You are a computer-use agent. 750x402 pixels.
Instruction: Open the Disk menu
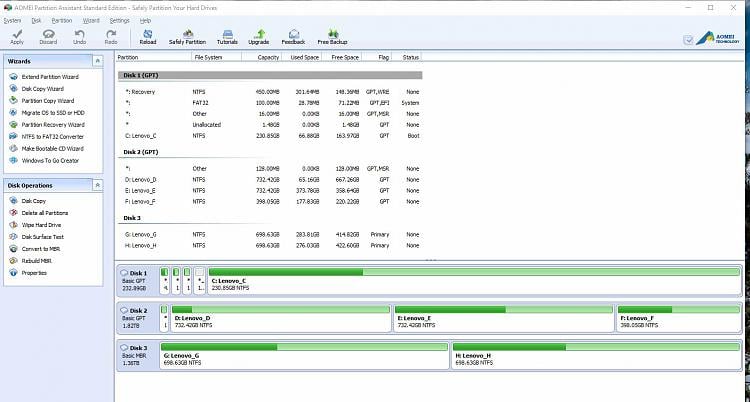(36, 21)
